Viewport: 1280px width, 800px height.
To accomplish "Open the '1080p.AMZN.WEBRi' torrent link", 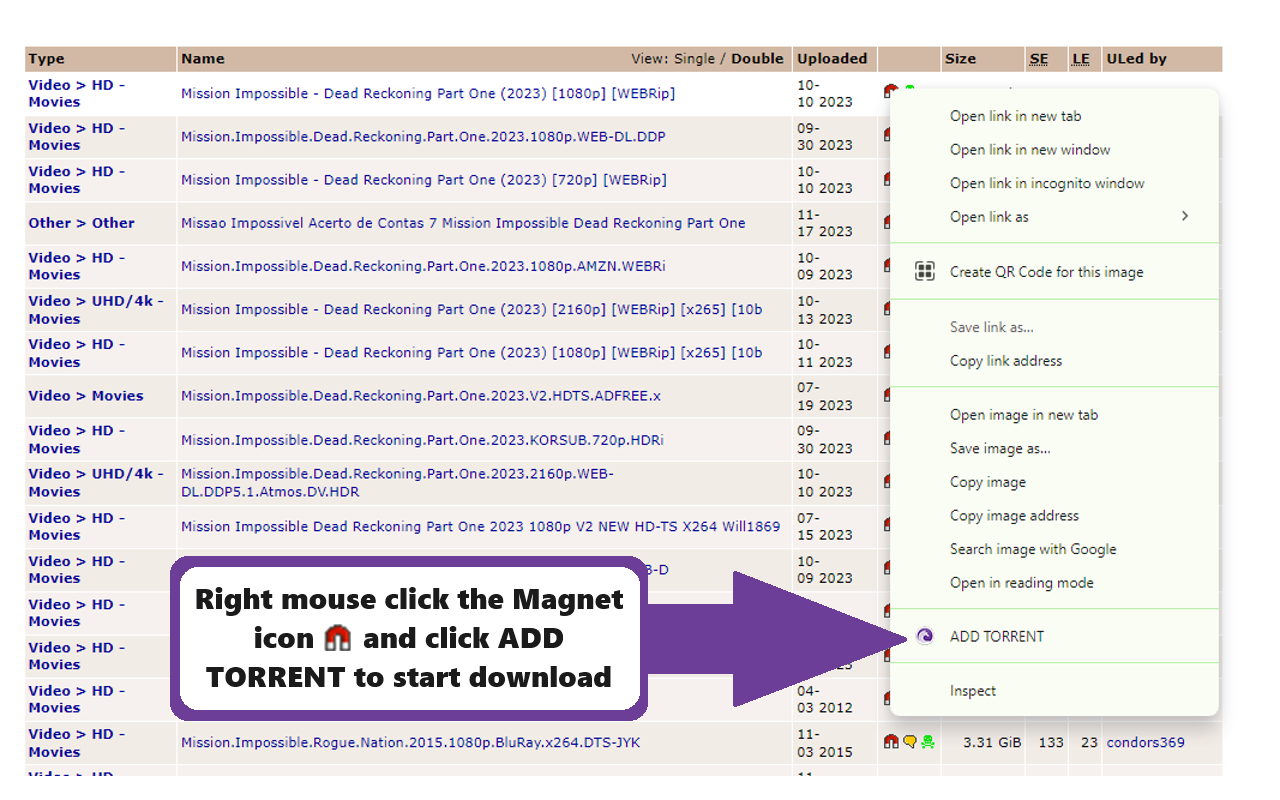I will (x=423, y=266).
